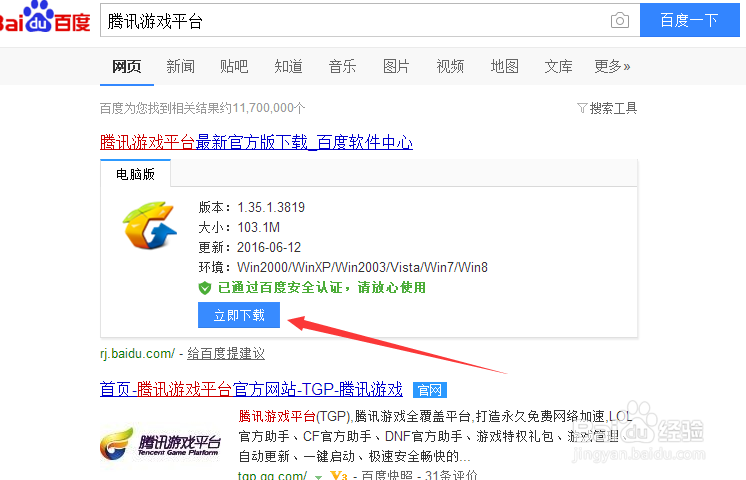746x480 pixels.
Task: Go to Baidu home via logo
Action: point(45,17)
